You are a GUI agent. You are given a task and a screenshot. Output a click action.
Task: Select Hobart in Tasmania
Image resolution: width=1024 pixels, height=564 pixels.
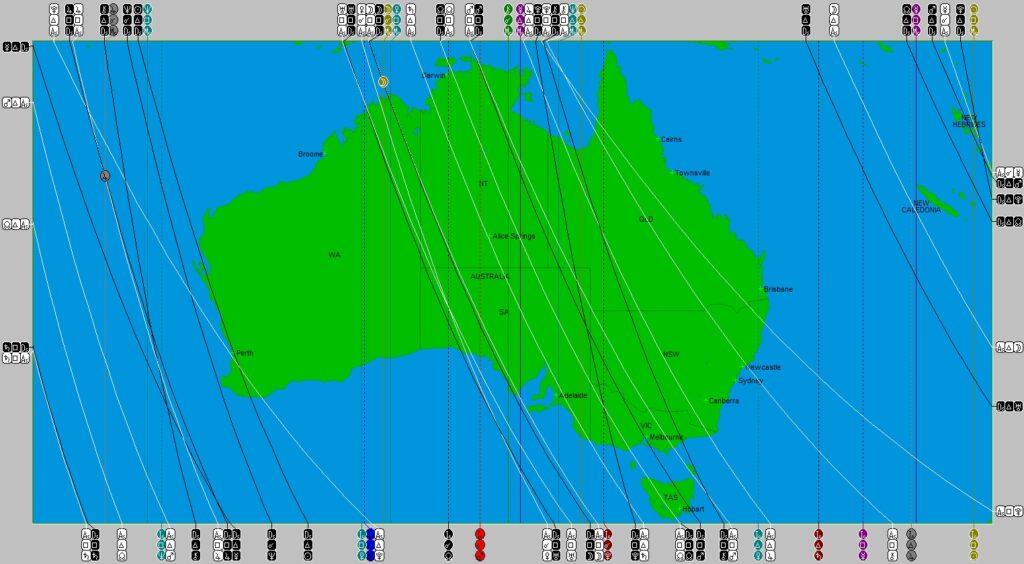tap(692, 509)
